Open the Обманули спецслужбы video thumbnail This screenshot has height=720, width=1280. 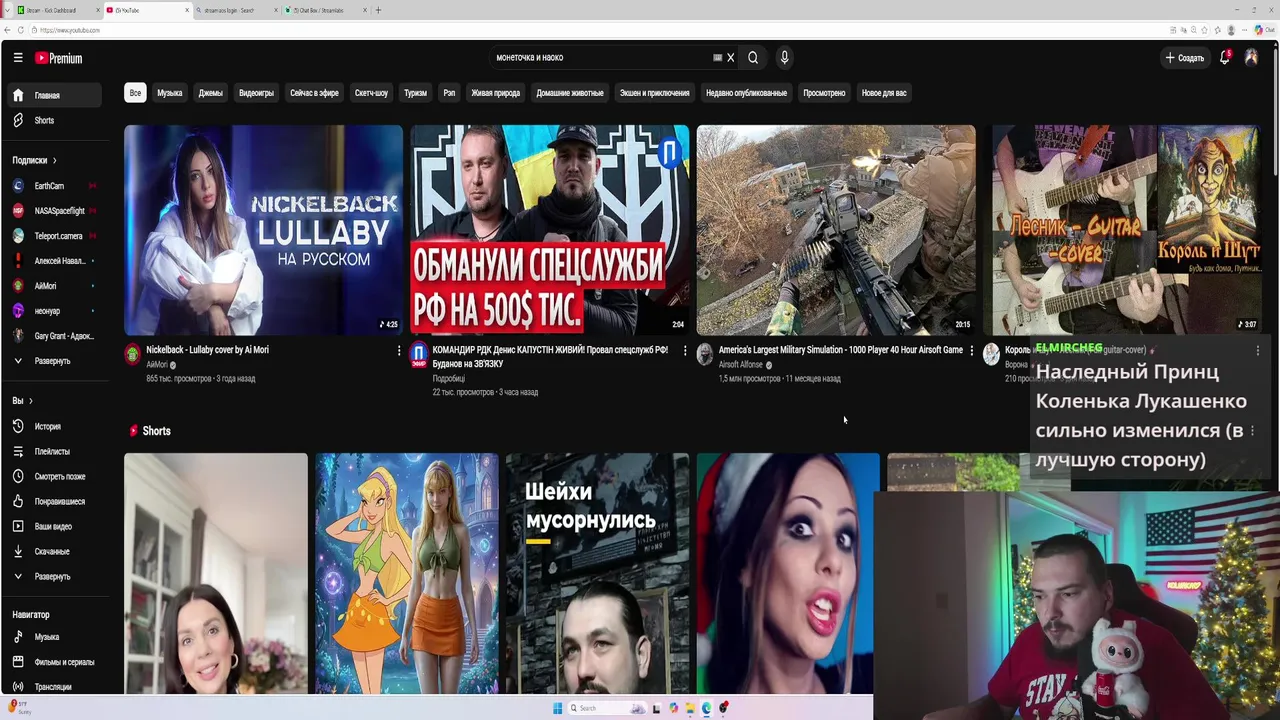(x=549, y=230)
